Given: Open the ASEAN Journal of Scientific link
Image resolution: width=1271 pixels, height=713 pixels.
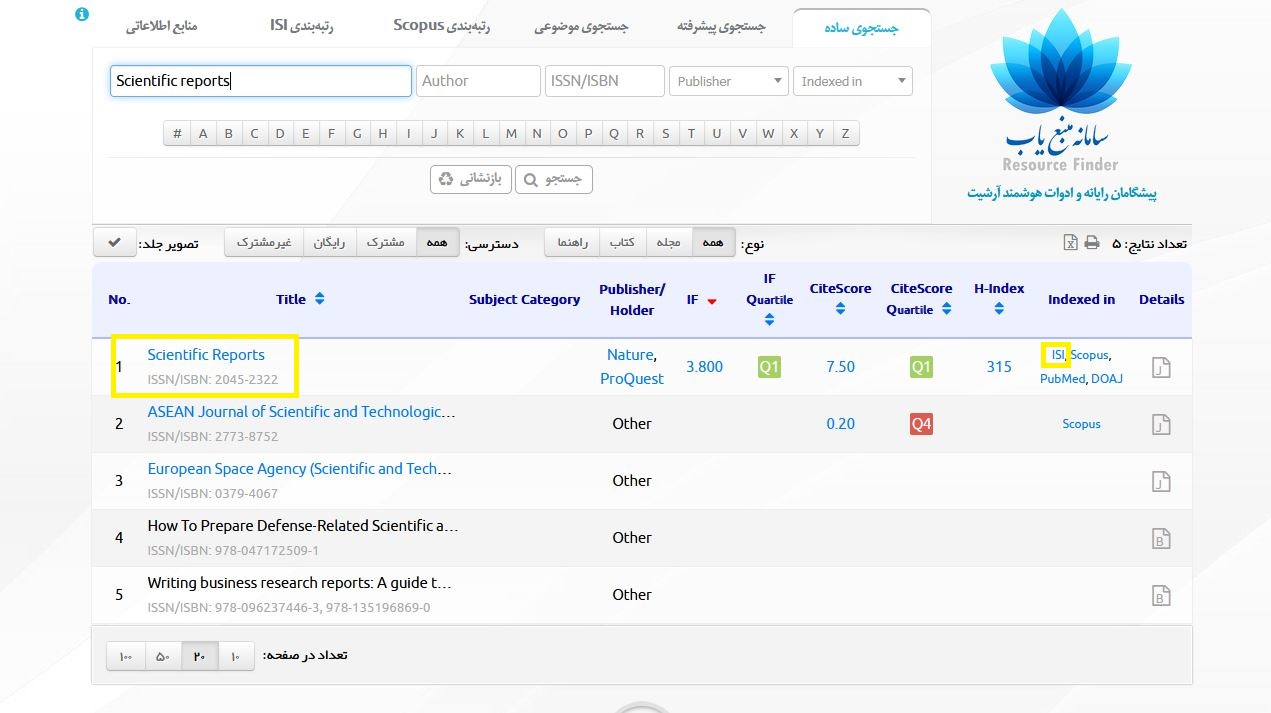Looking at the screenshot, I should (301, 411).
